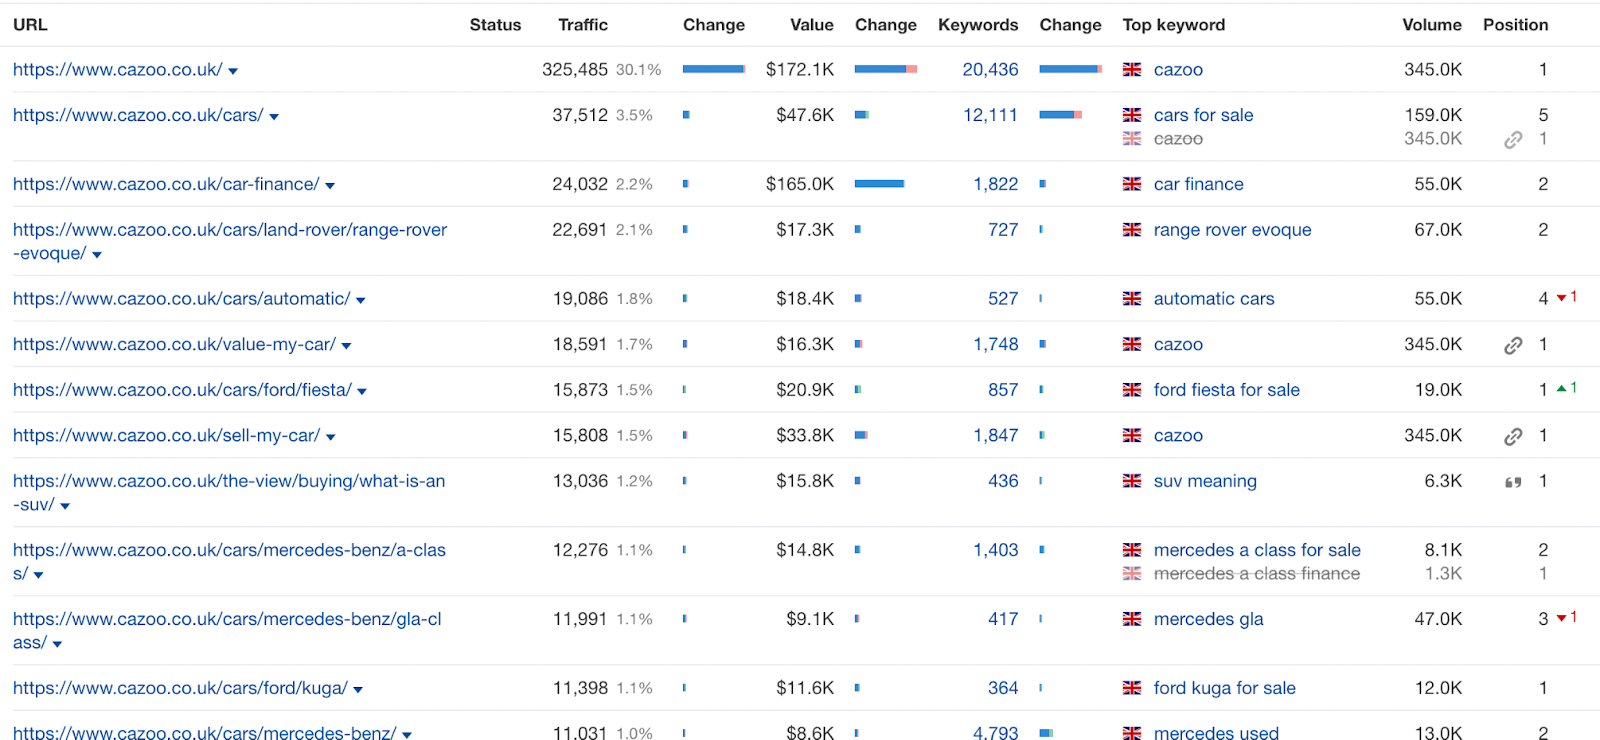
Task: Click the sitelinks chain icon in sell-my-car row
Action: pyautogui.click(x=1513, y=437)
